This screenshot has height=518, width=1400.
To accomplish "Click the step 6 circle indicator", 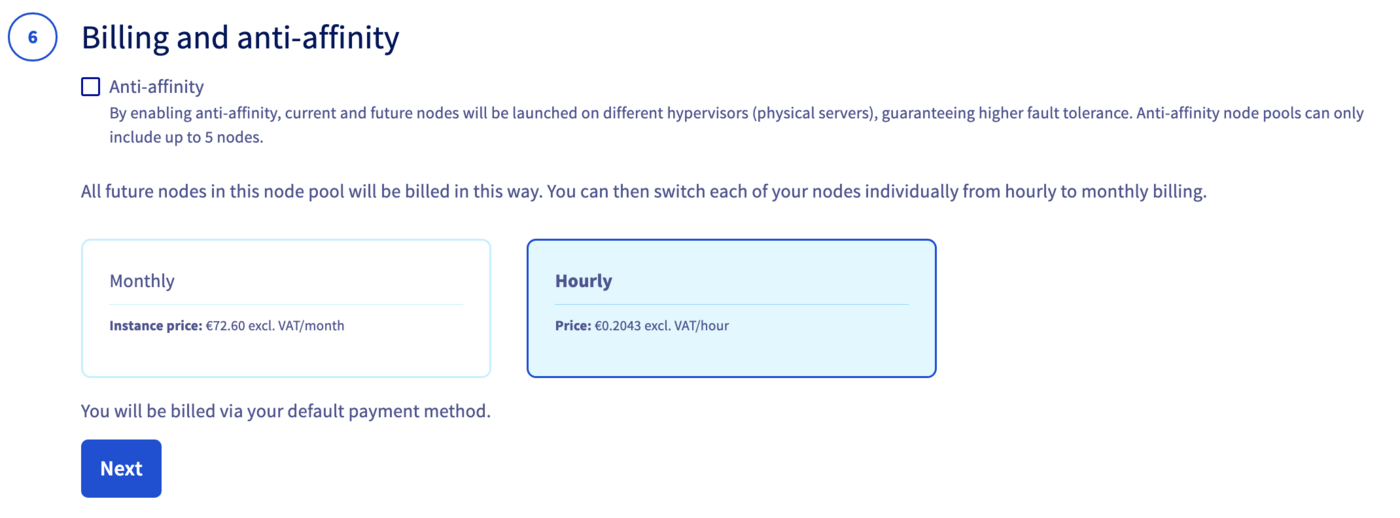I will tap(33, 38).
